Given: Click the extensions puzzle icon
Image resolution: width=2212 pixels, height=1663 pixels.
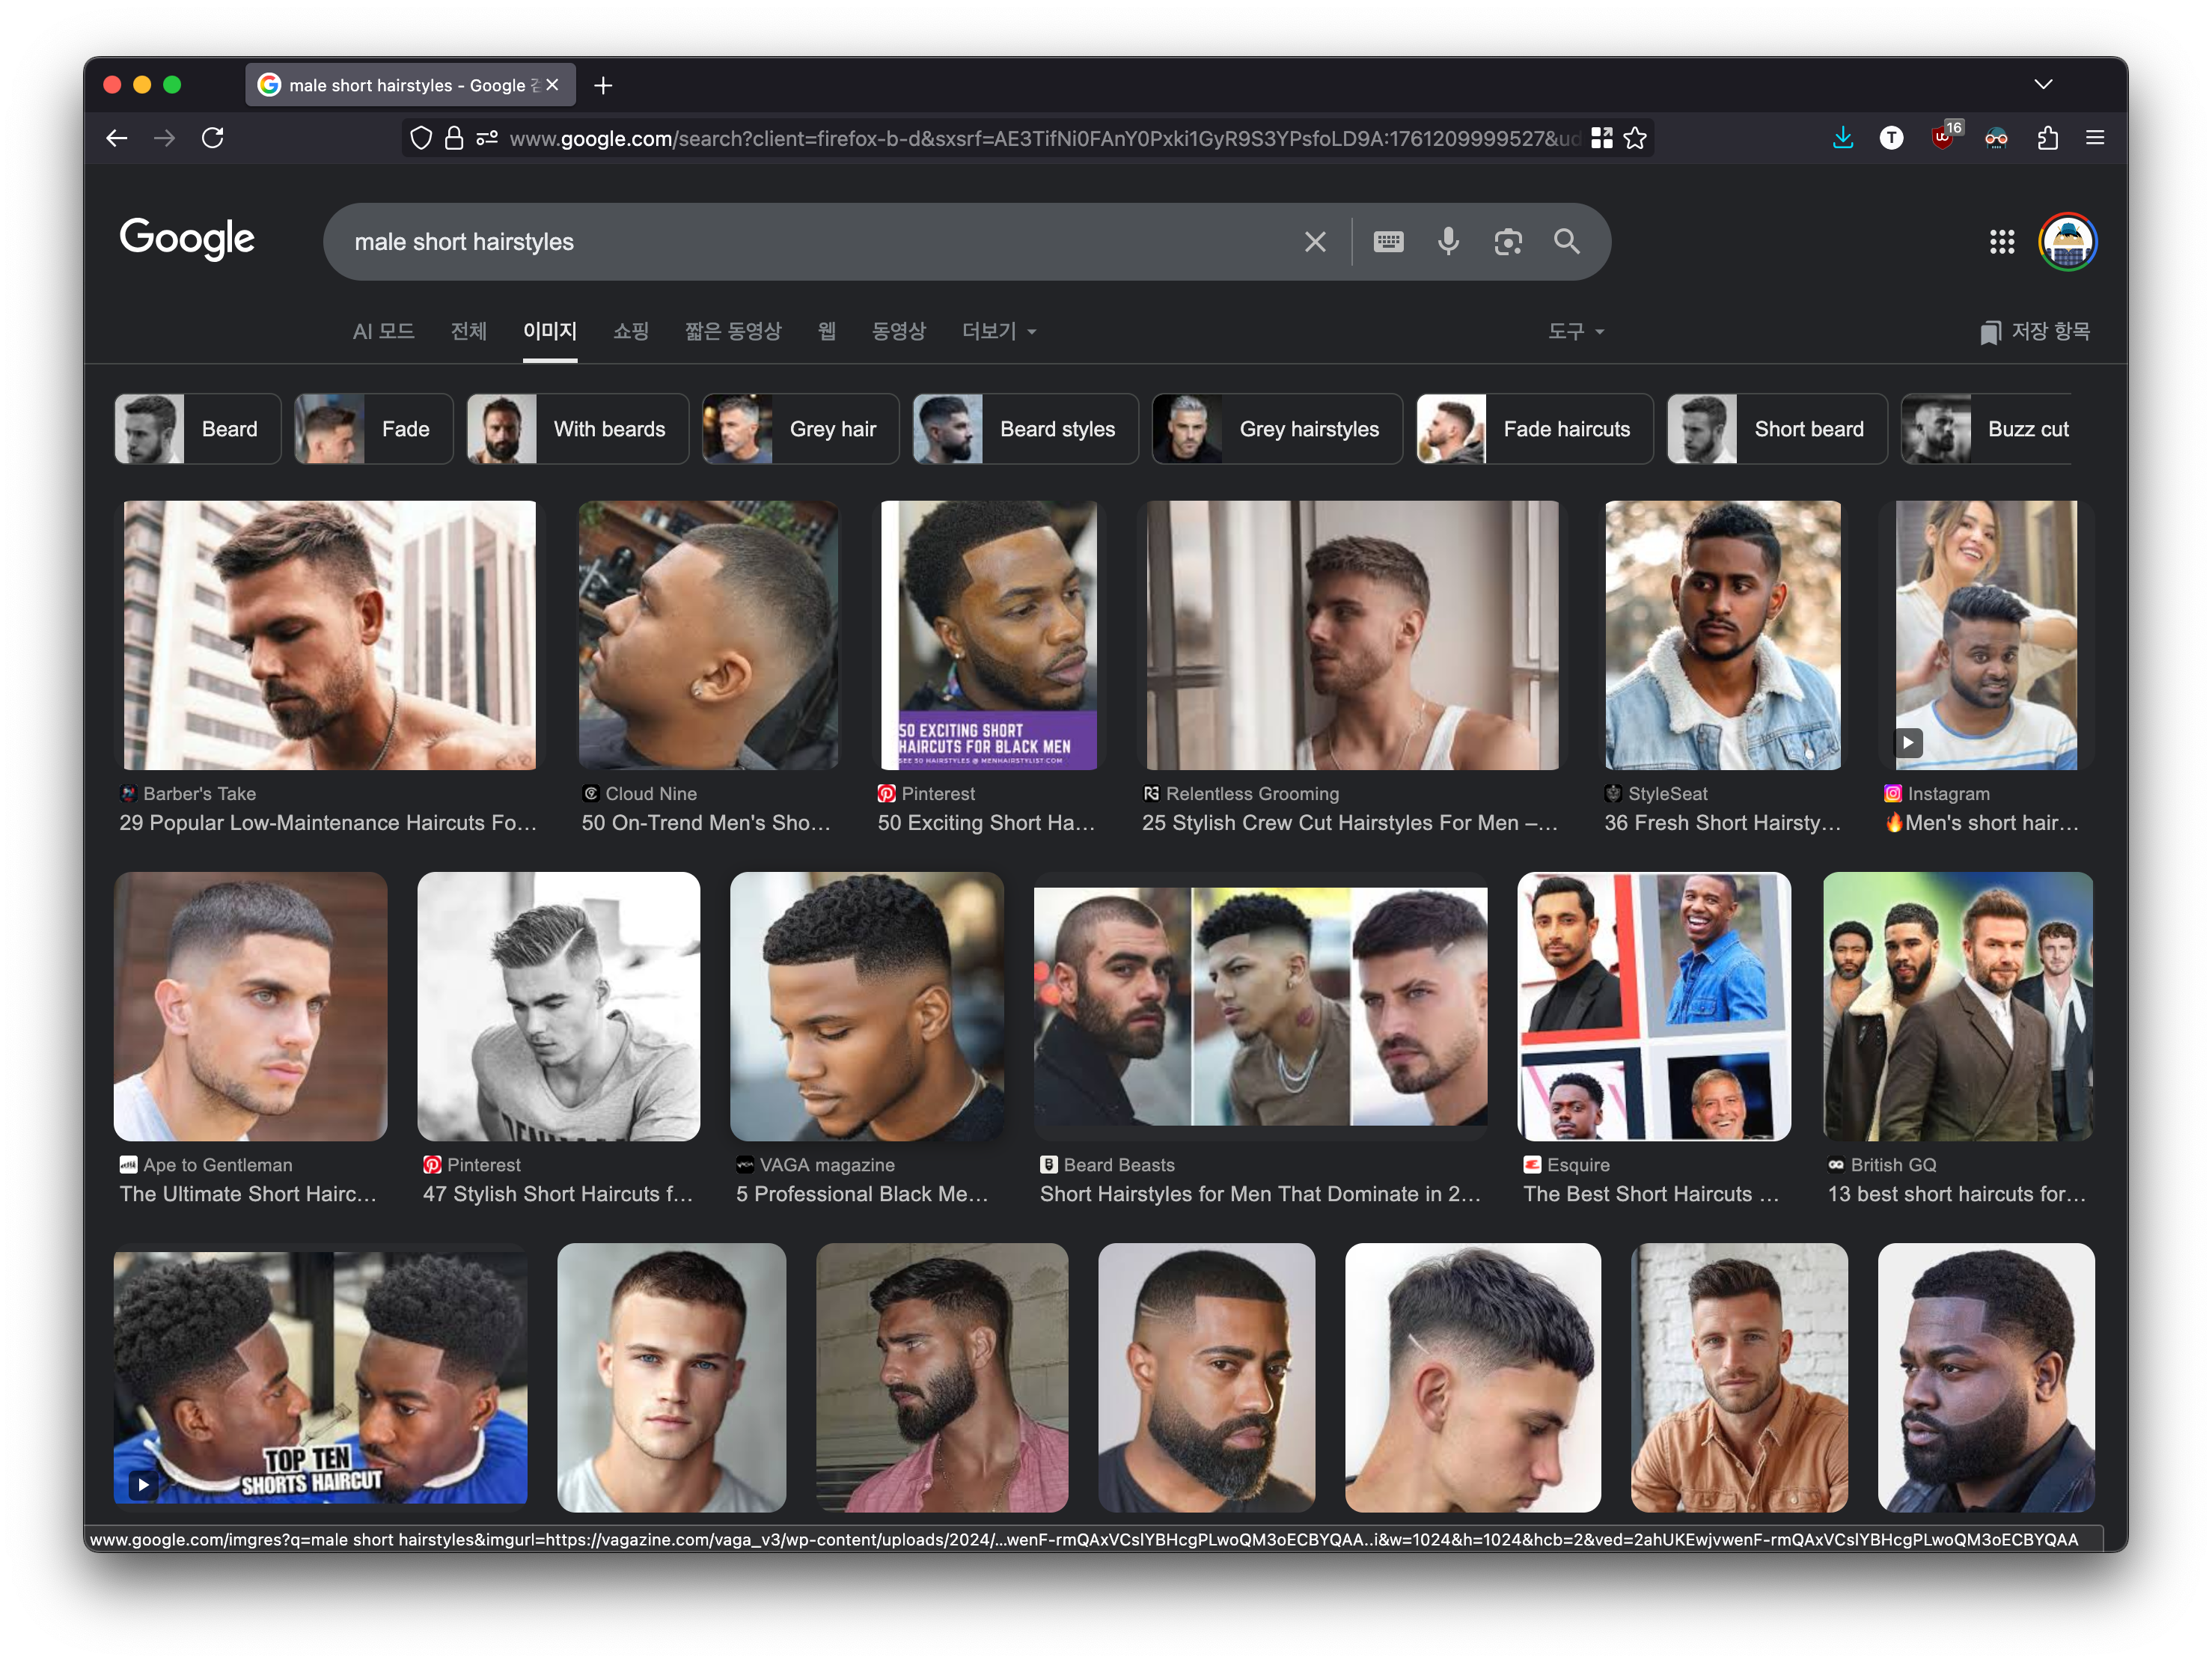Looking at the screenshot, I should pyautogui.click(x=2047, y=138).
